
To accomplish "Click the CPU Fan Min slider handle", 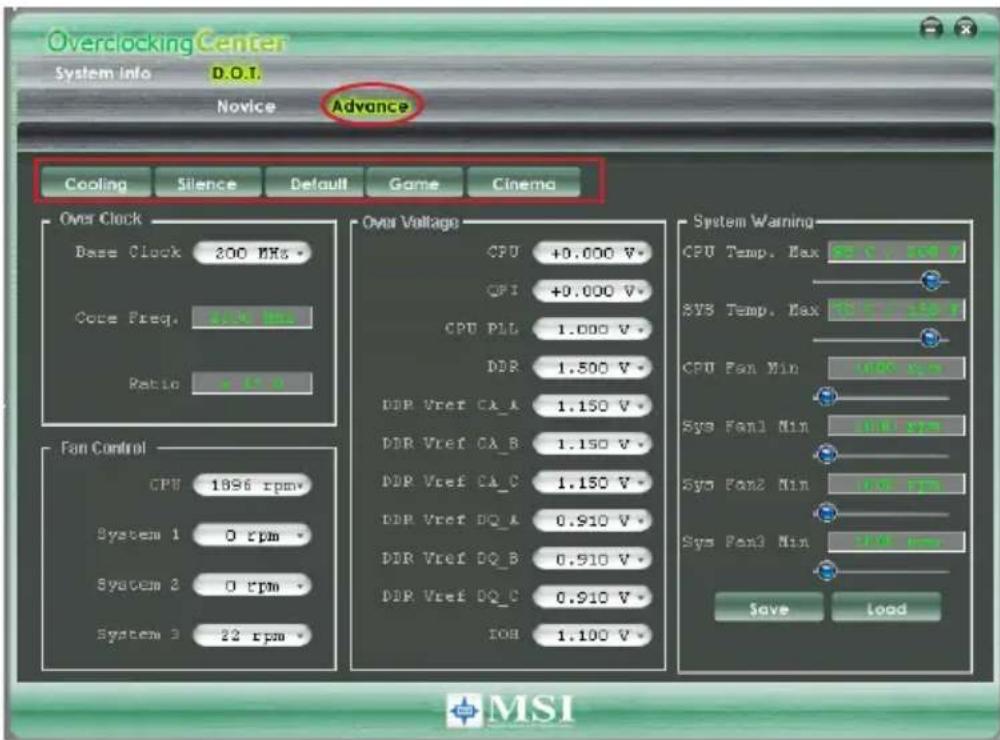I will pyautogui.click(x=827, y=397).
